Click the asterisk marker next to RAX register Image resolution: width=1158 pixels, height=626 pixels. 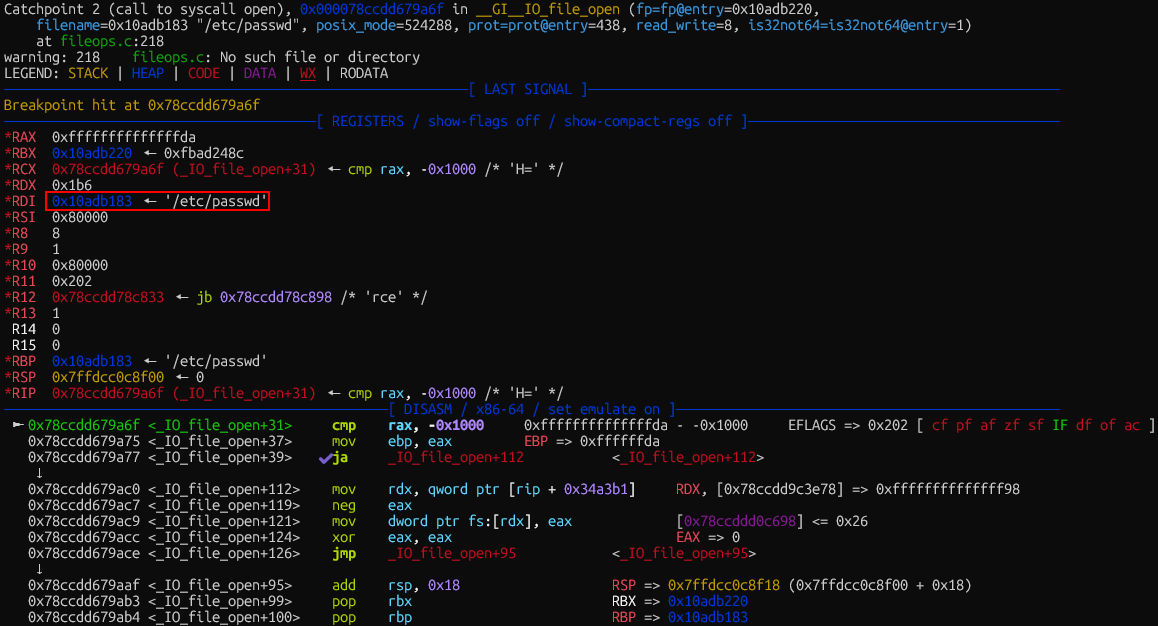point(8,137)
